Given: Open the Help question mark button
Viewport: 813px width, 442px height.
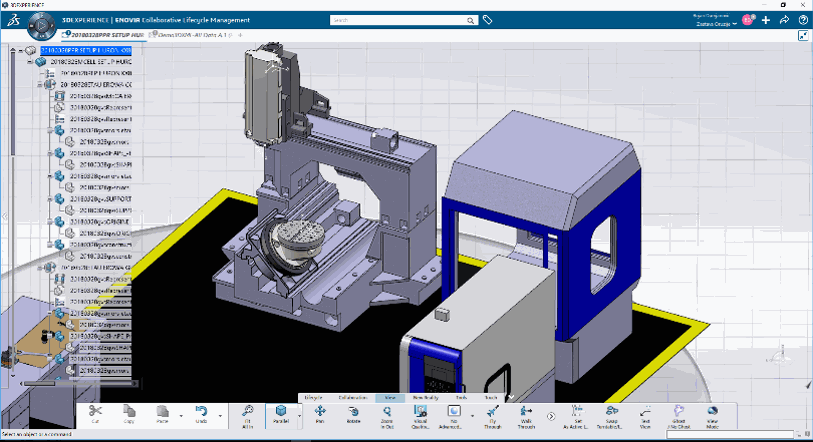Looking at the screenshot, I should coord(803,19).
